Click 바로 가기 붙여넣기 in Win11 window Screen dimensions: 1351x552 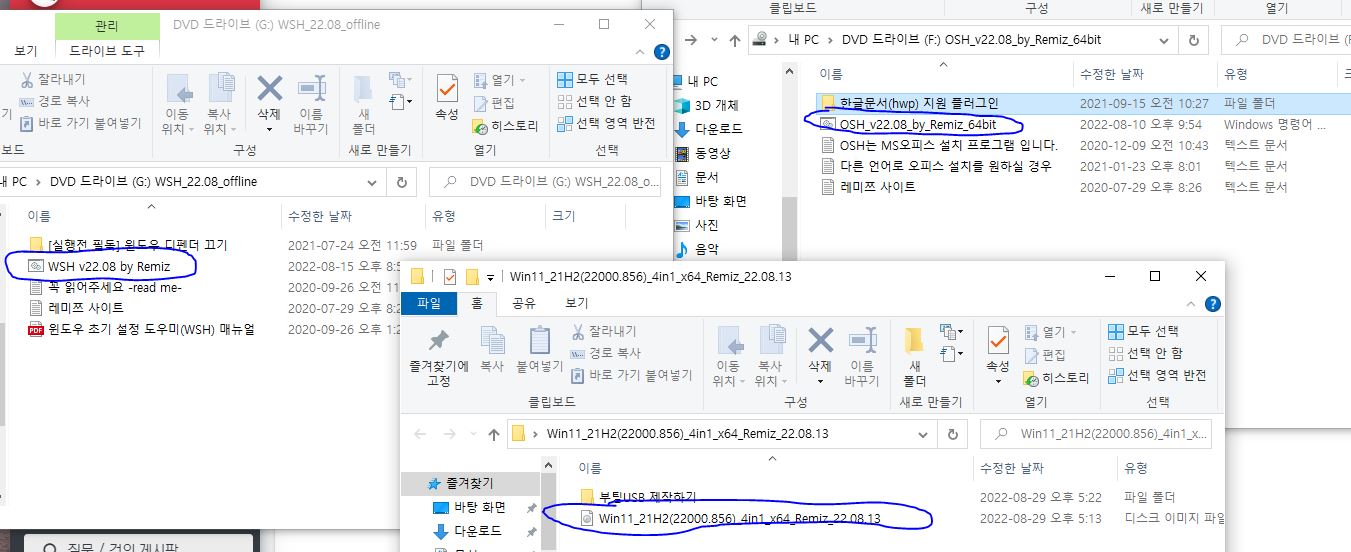631,375
